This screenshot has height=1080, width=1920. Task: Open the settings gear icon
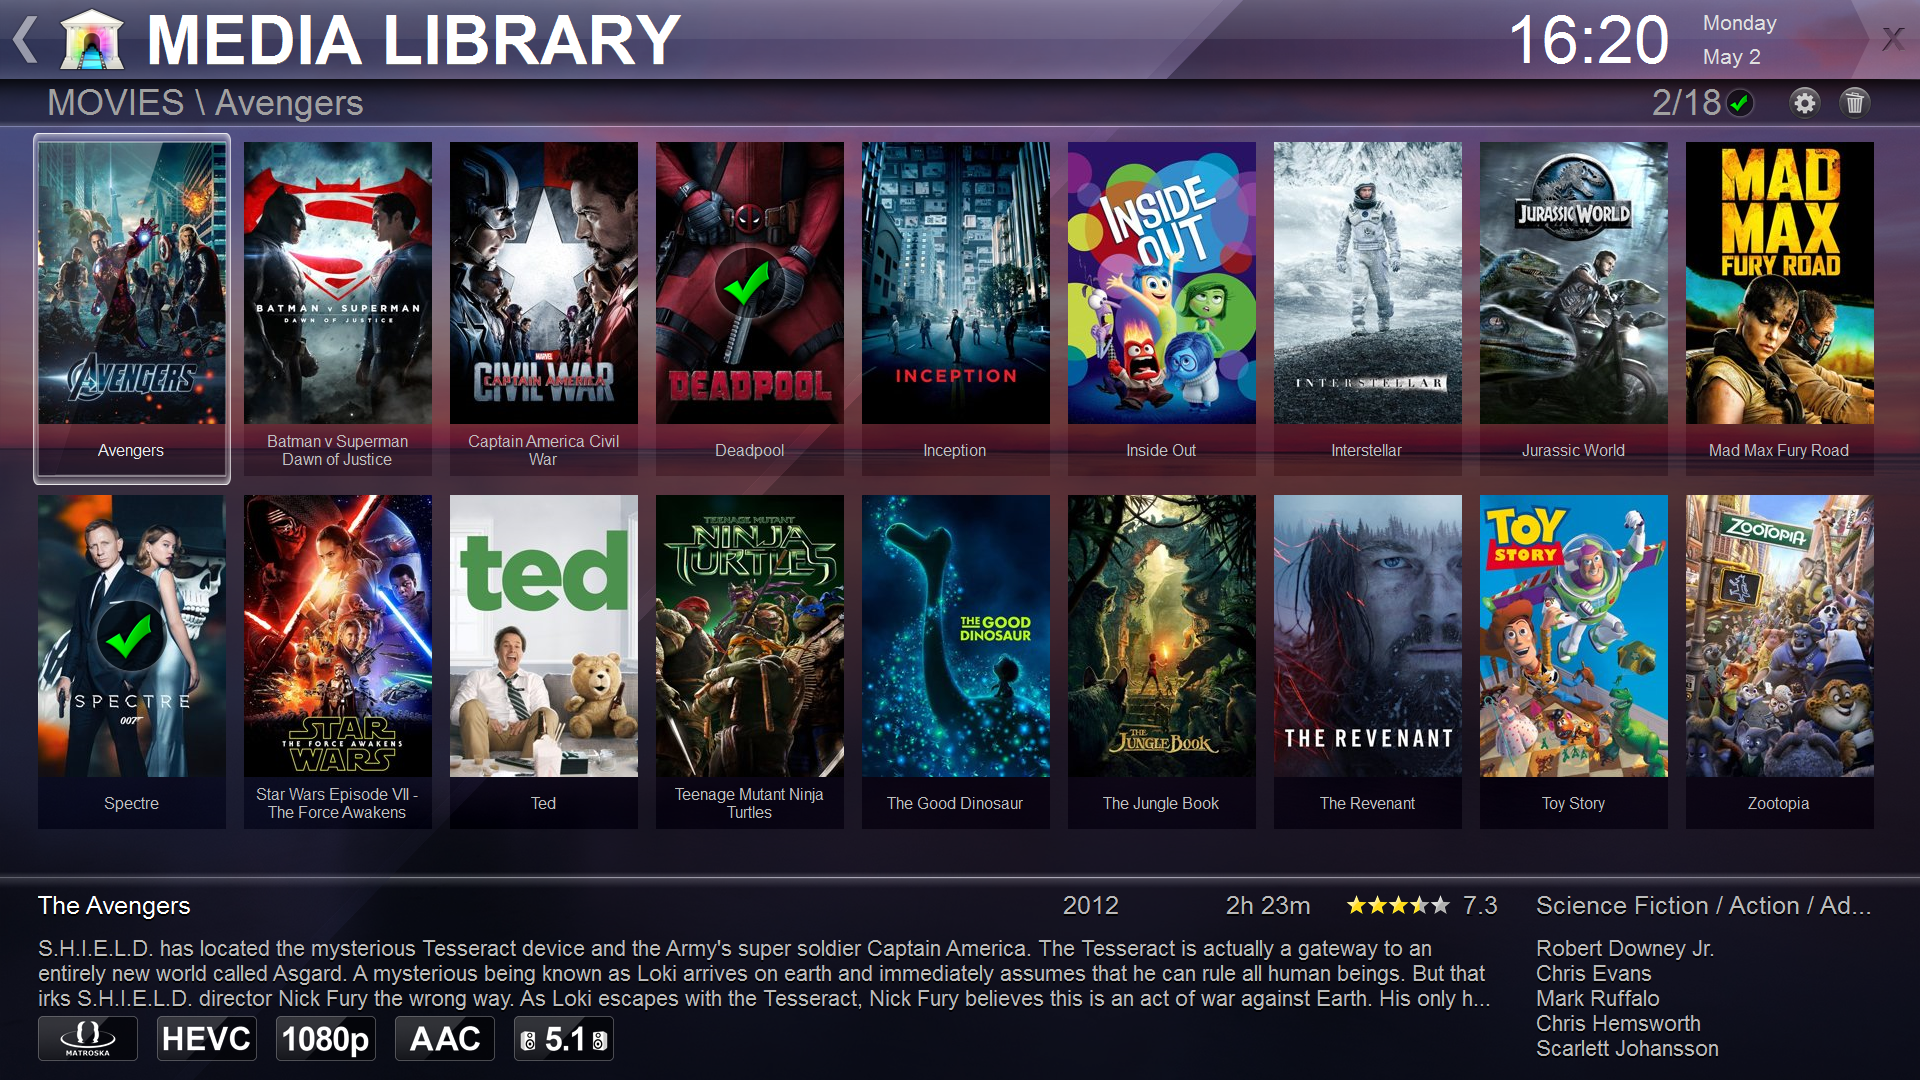[1805, 103]
